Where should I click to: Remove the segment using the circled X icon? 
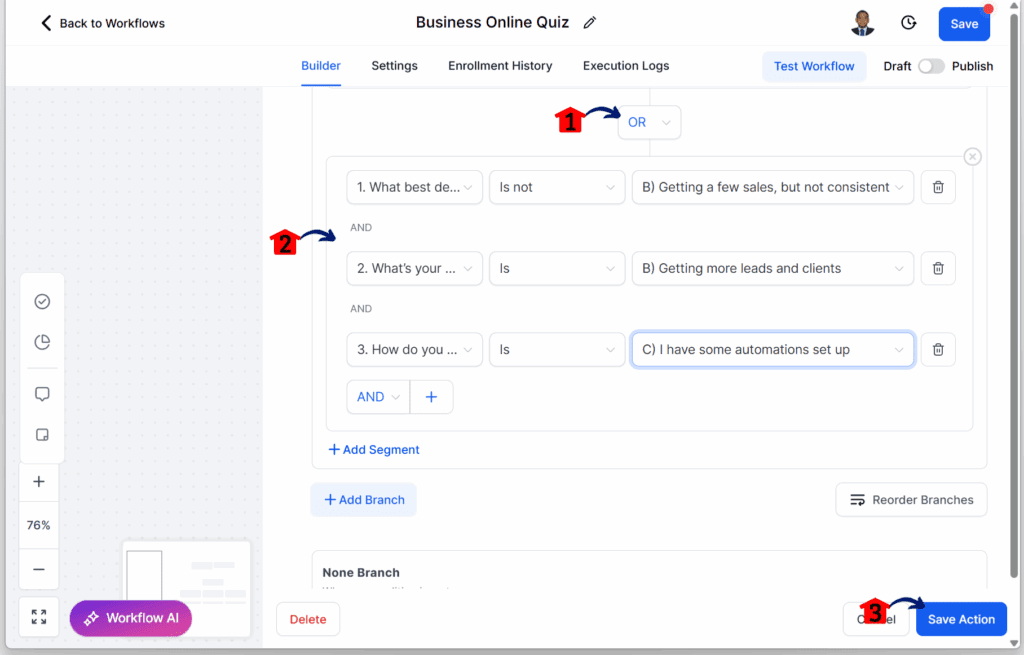click(972, 157)
